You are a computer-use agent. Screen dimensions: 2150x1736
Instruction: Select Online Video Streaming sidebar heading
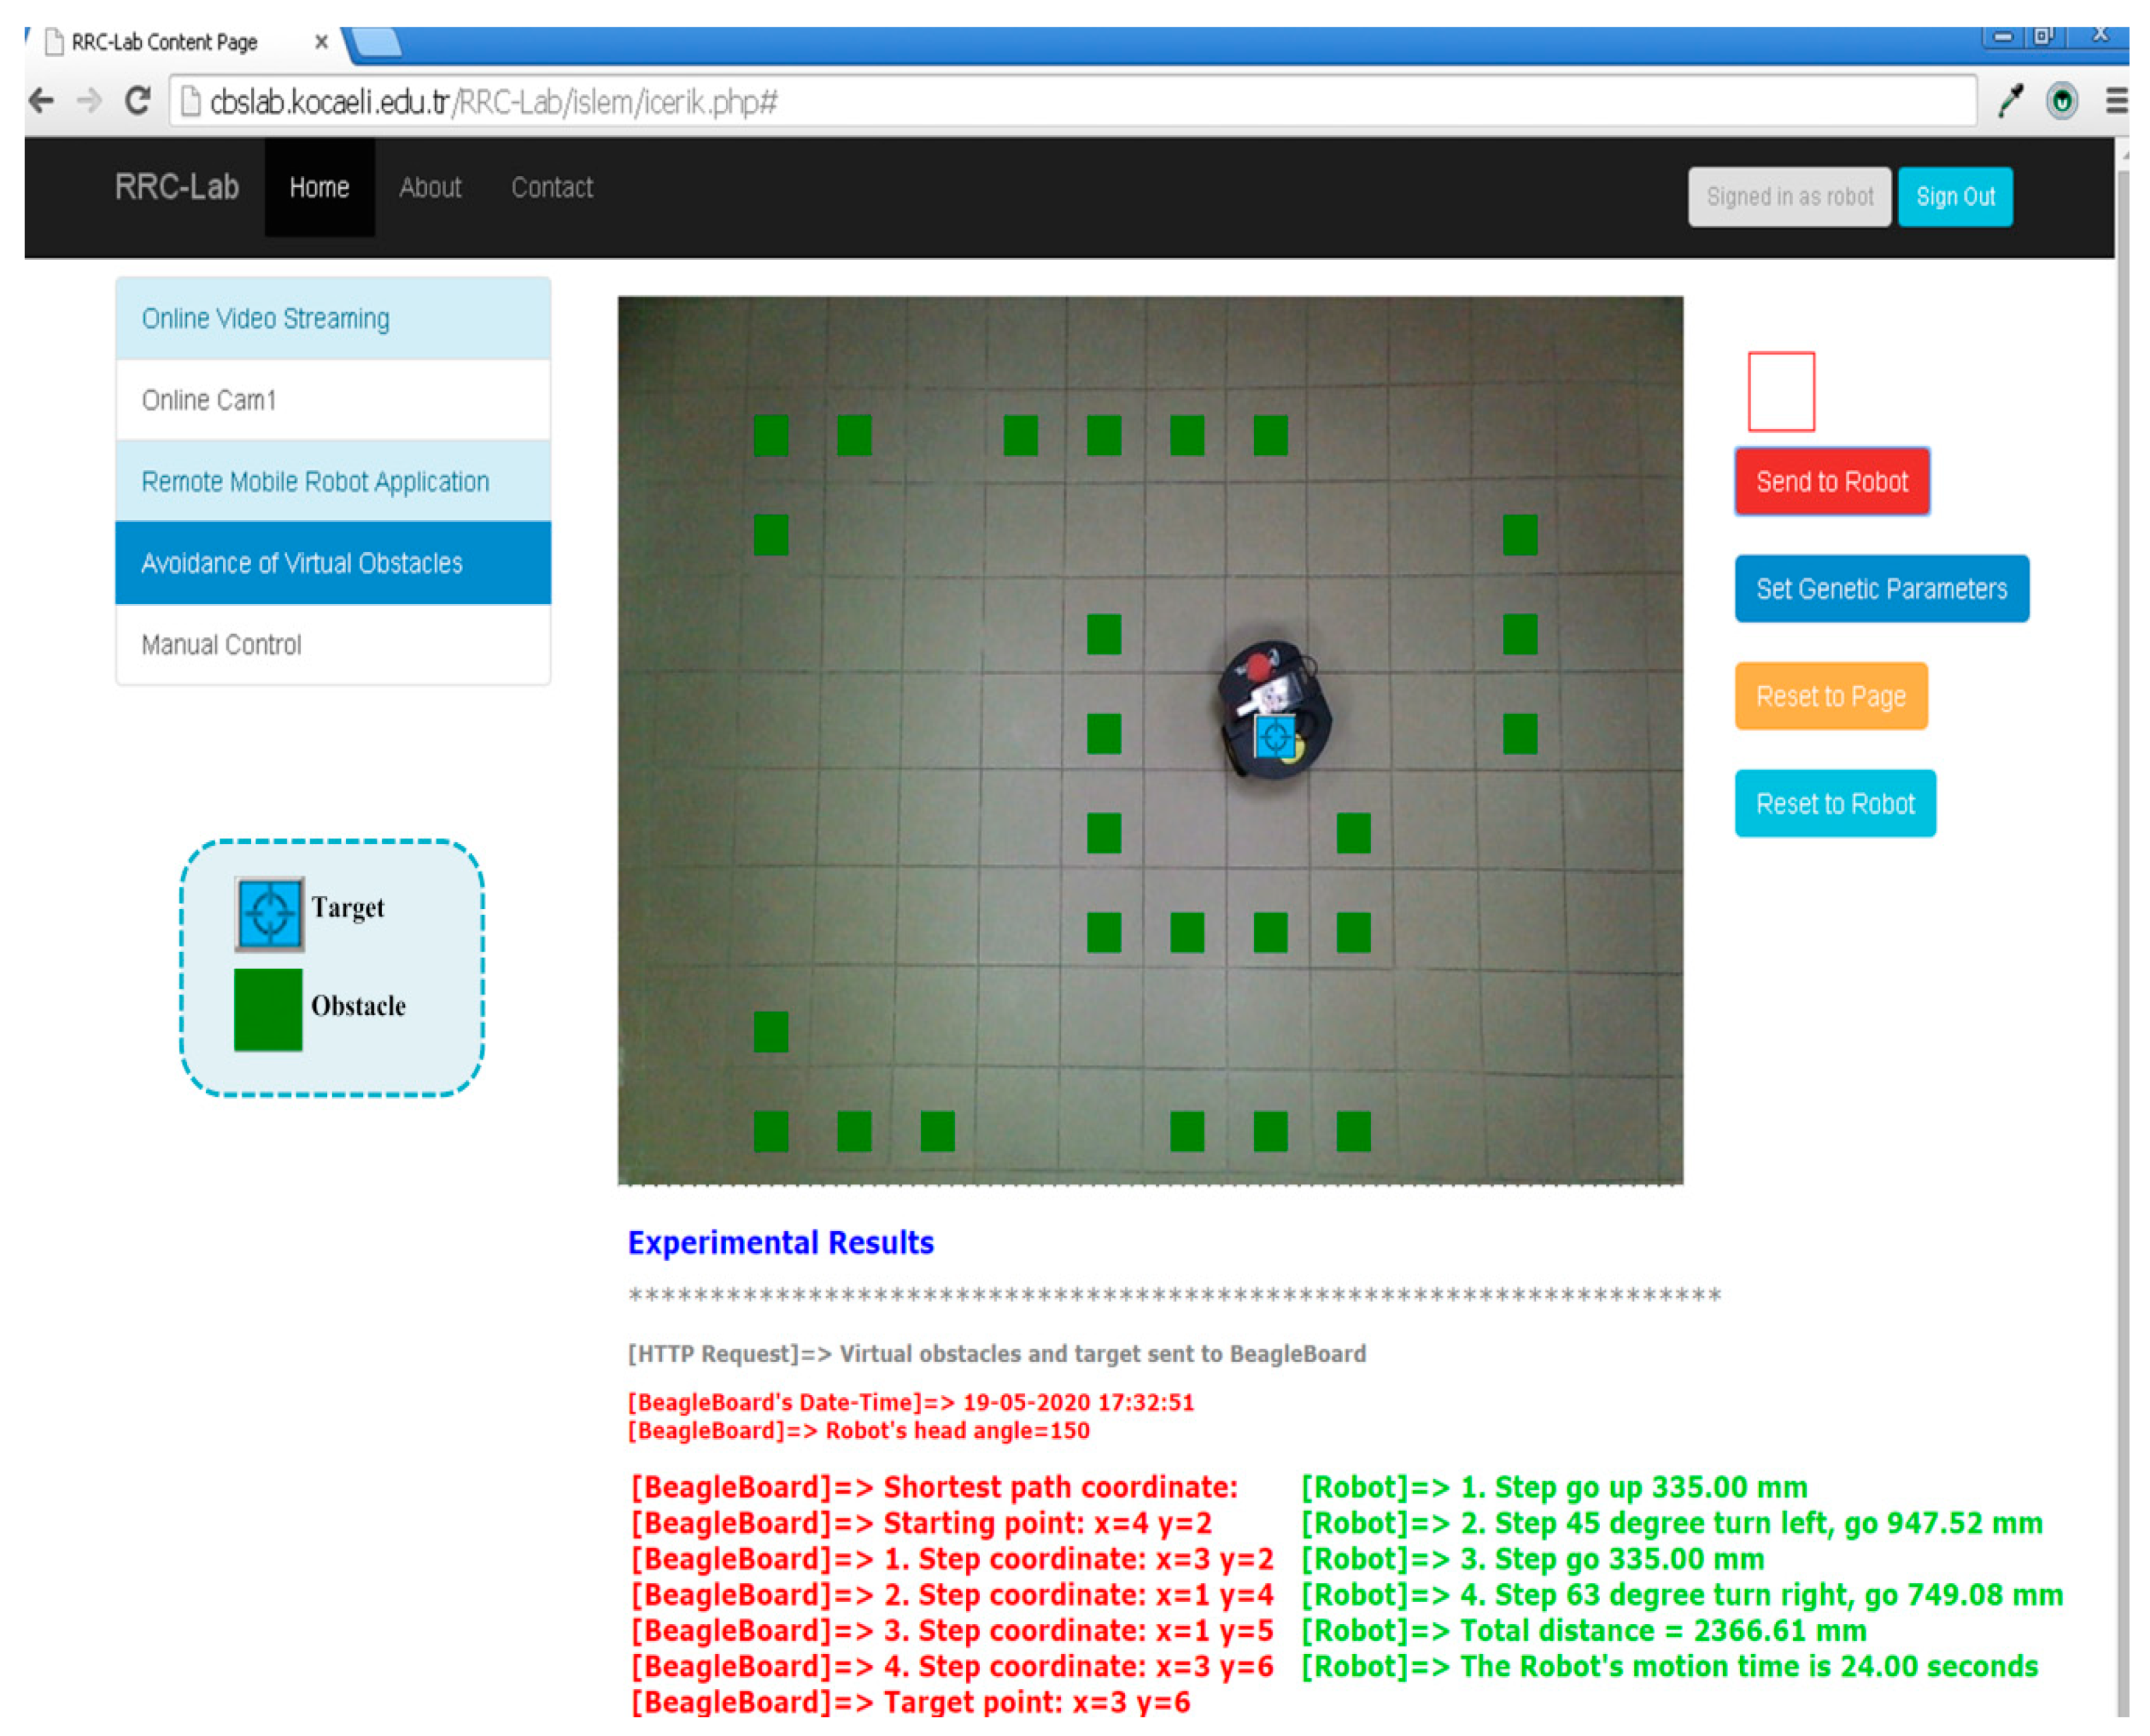coord(333,318)
